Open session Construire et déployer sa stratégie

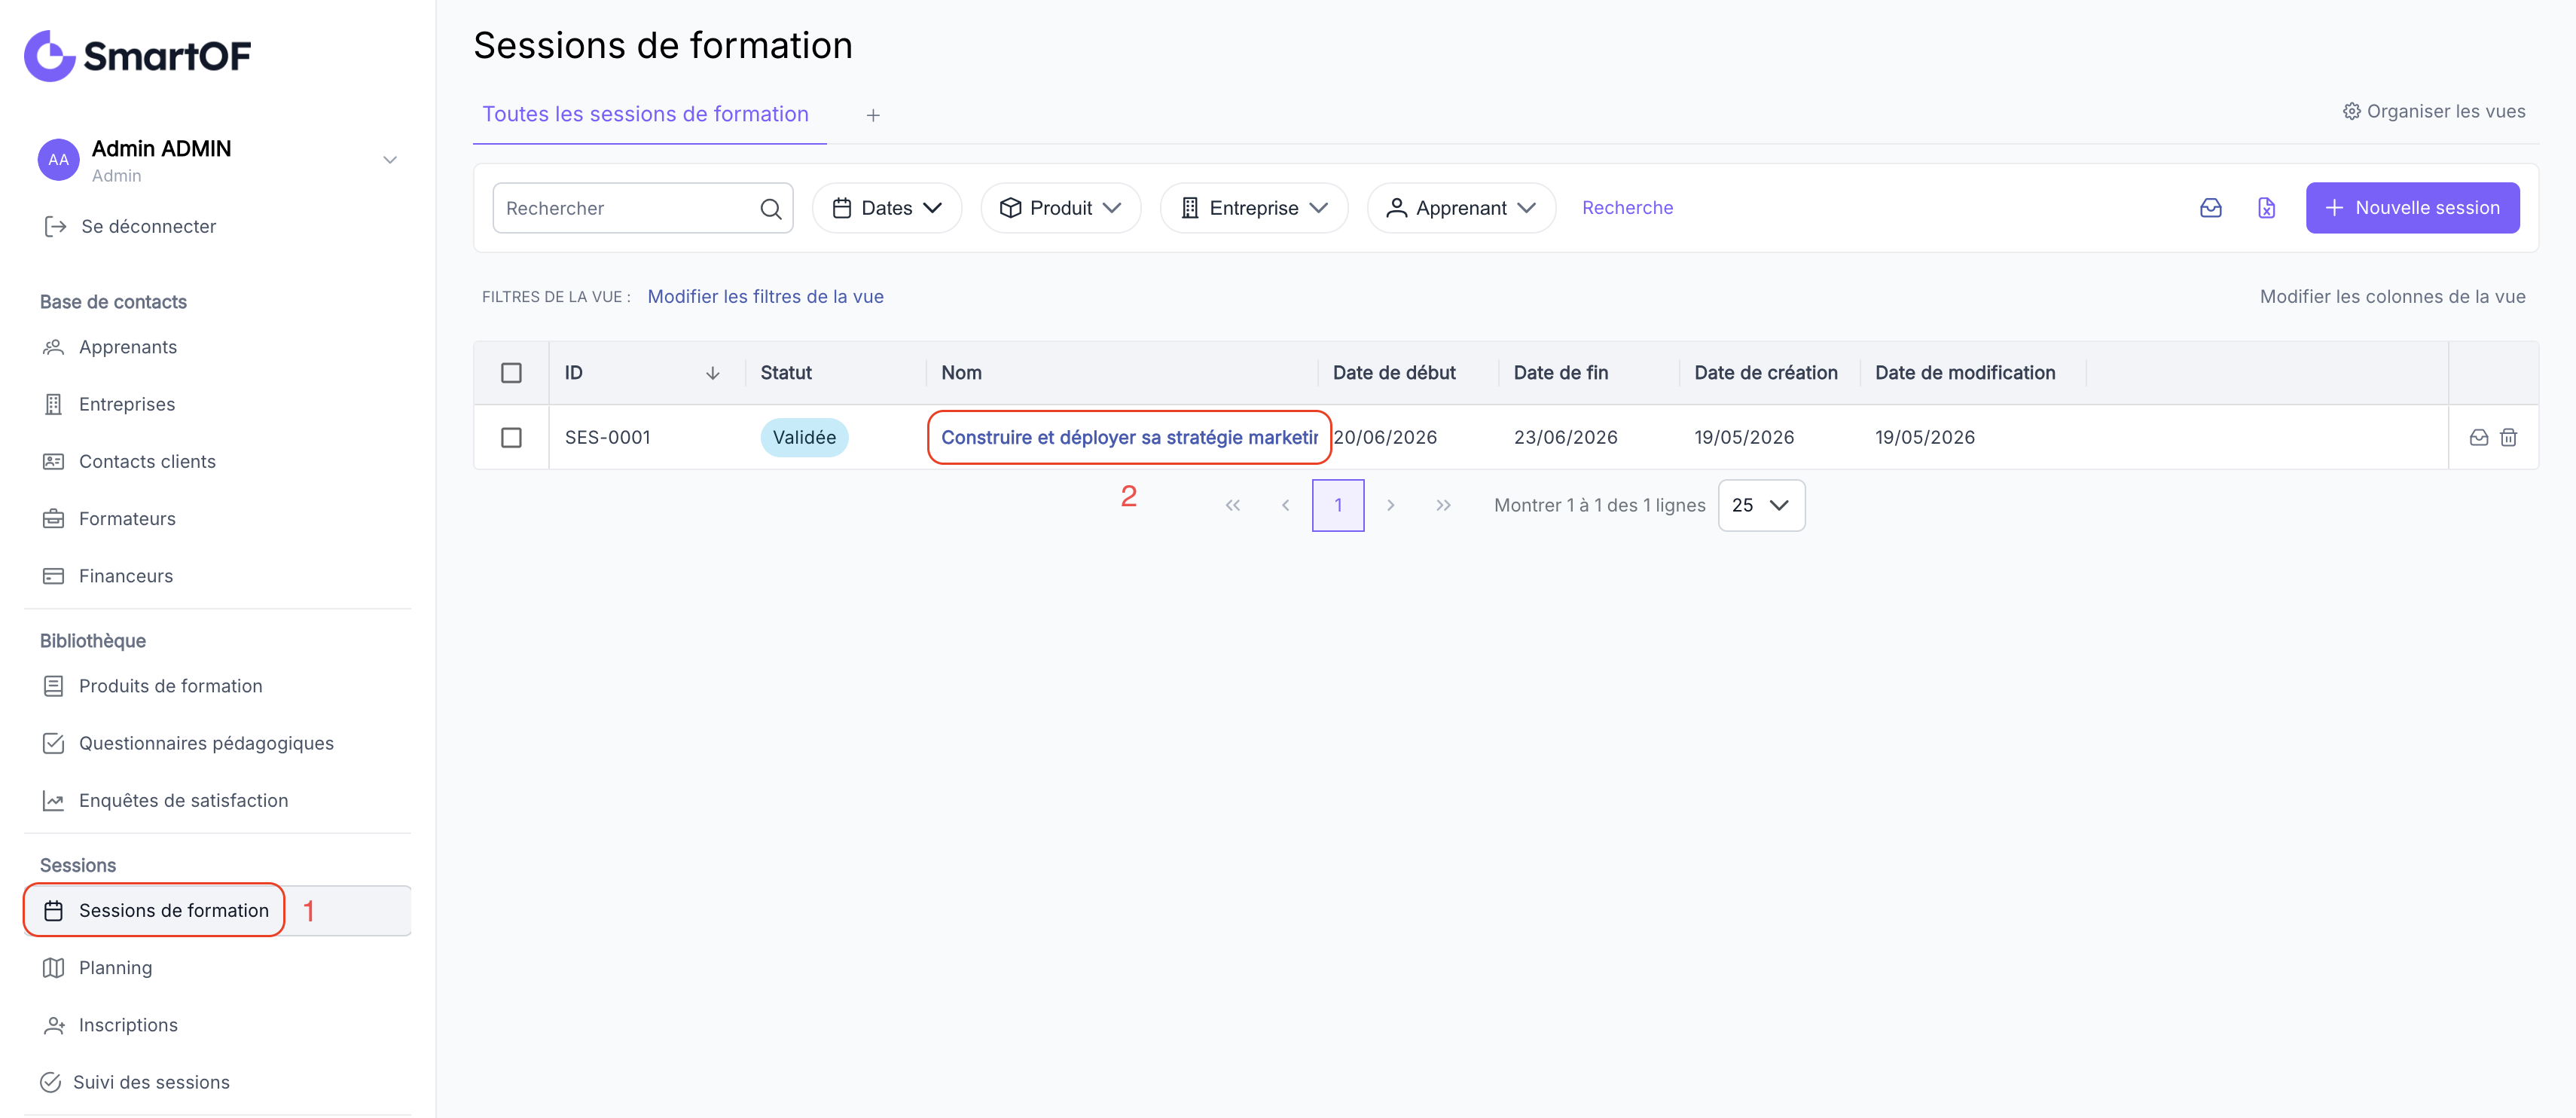[1129, 438]
